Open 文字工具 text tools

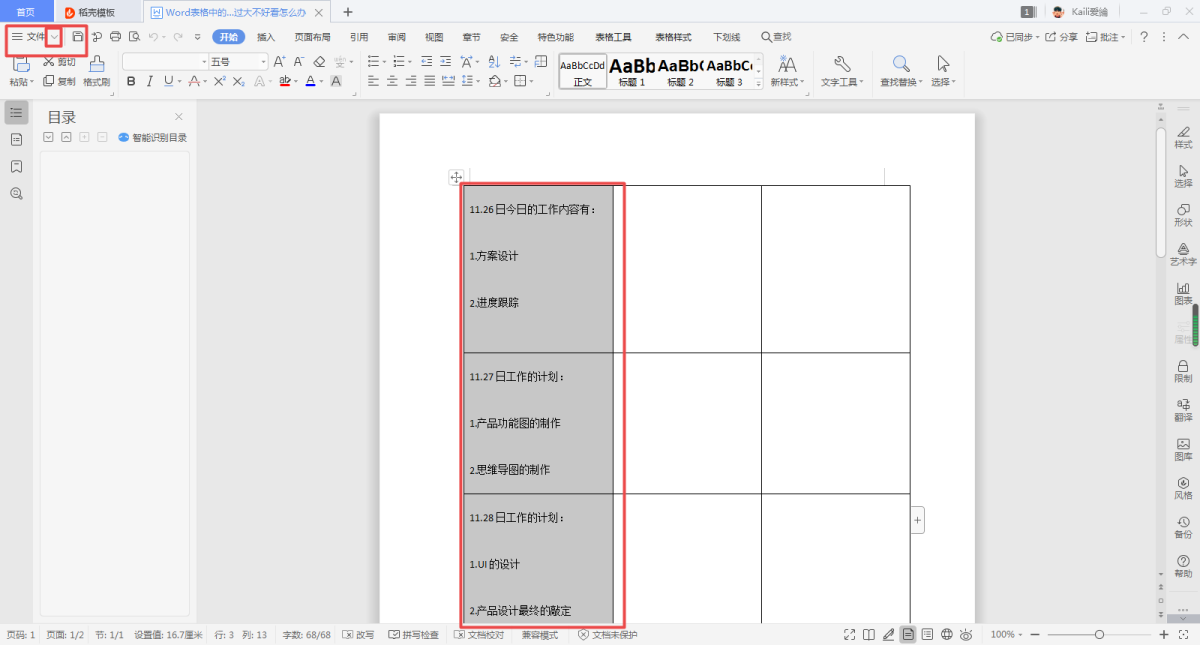point(841,70)
